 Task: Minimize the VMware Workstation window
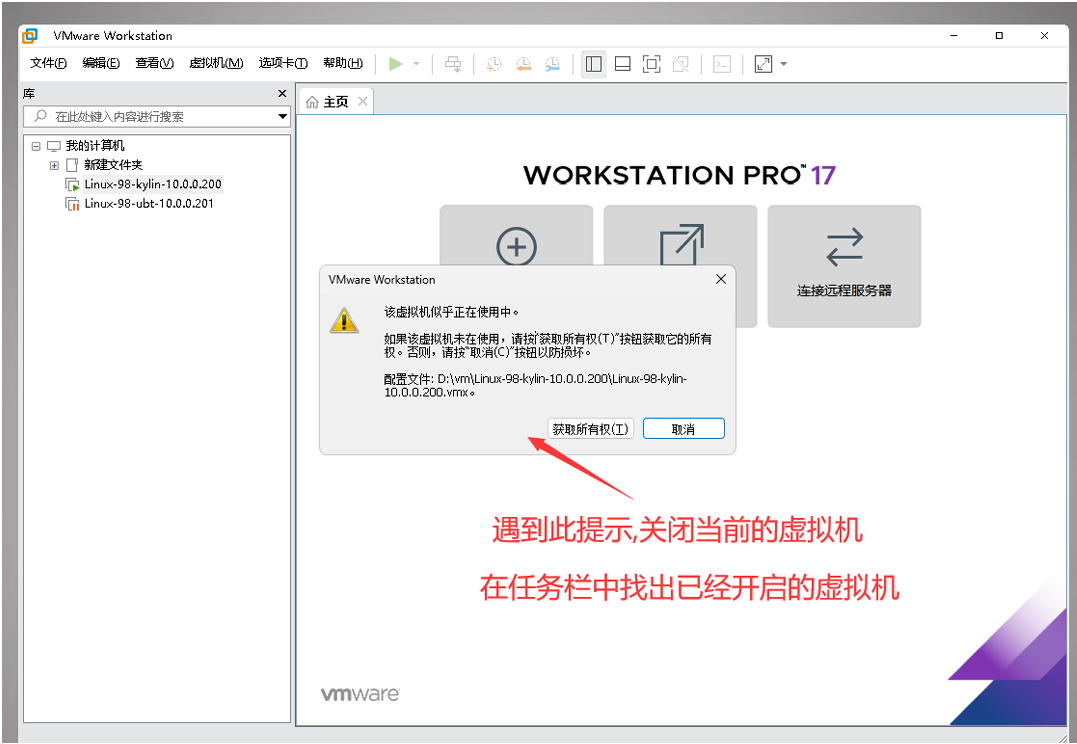pyautogui.click(x=954, y=36)
